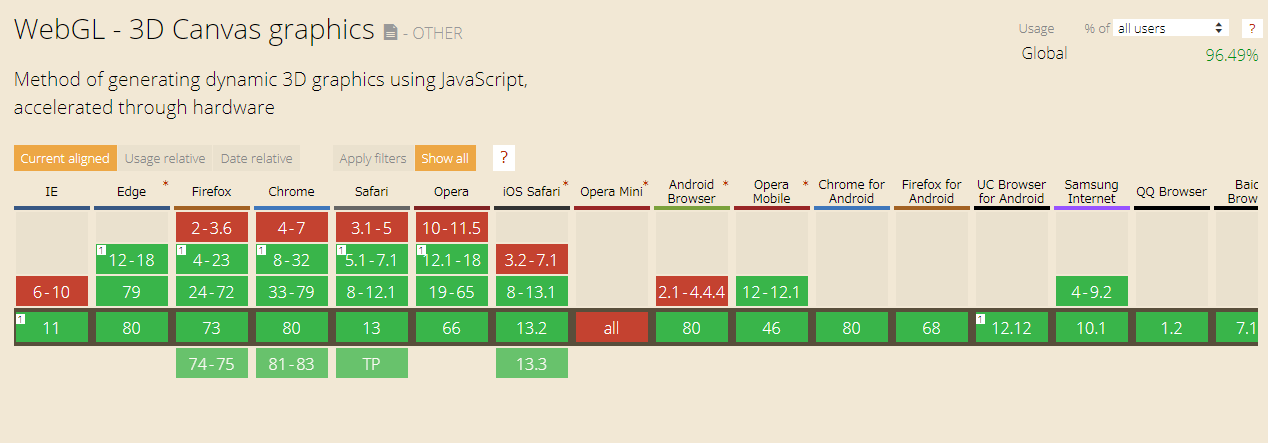Select Safari TP preview cell
This screenshot has height=443, width=1268.
pyautogui.click(x=371, y=363)
